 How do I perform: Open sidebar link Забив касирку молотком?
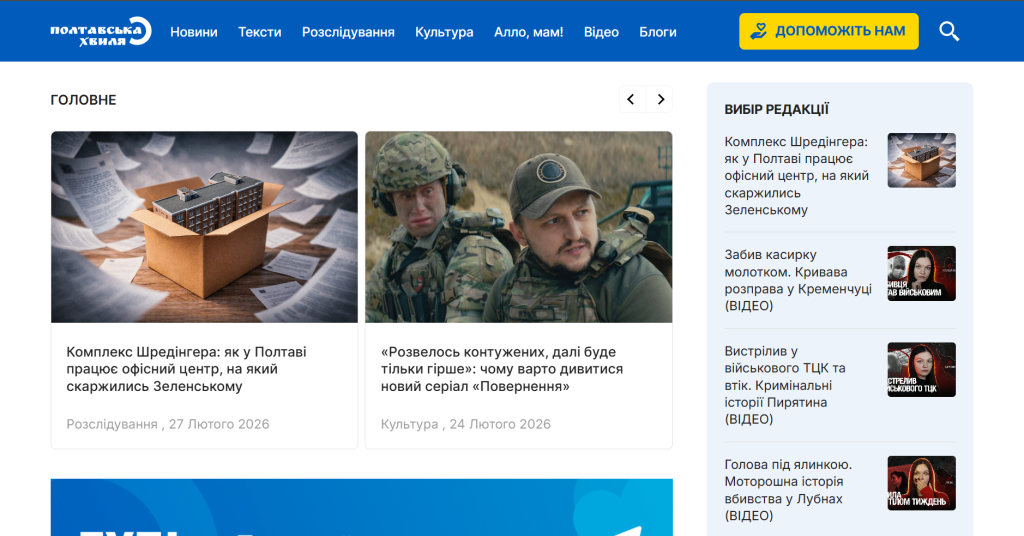coord(798,280)
